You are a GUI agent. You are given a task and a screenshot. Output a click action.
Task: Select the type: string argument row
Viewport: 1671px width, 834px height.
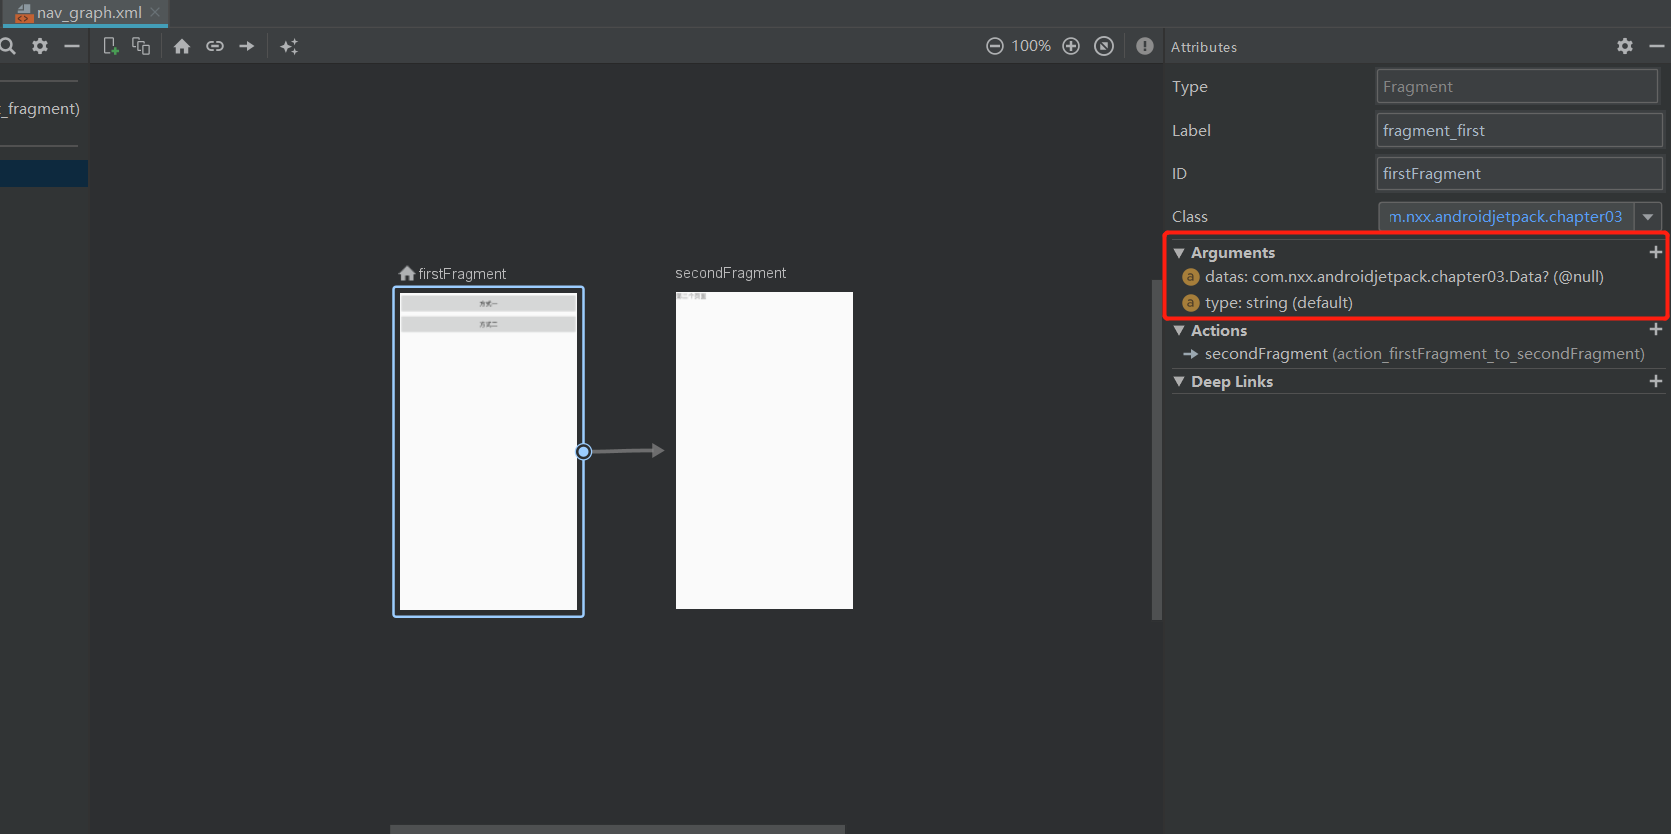[1418, 302]
